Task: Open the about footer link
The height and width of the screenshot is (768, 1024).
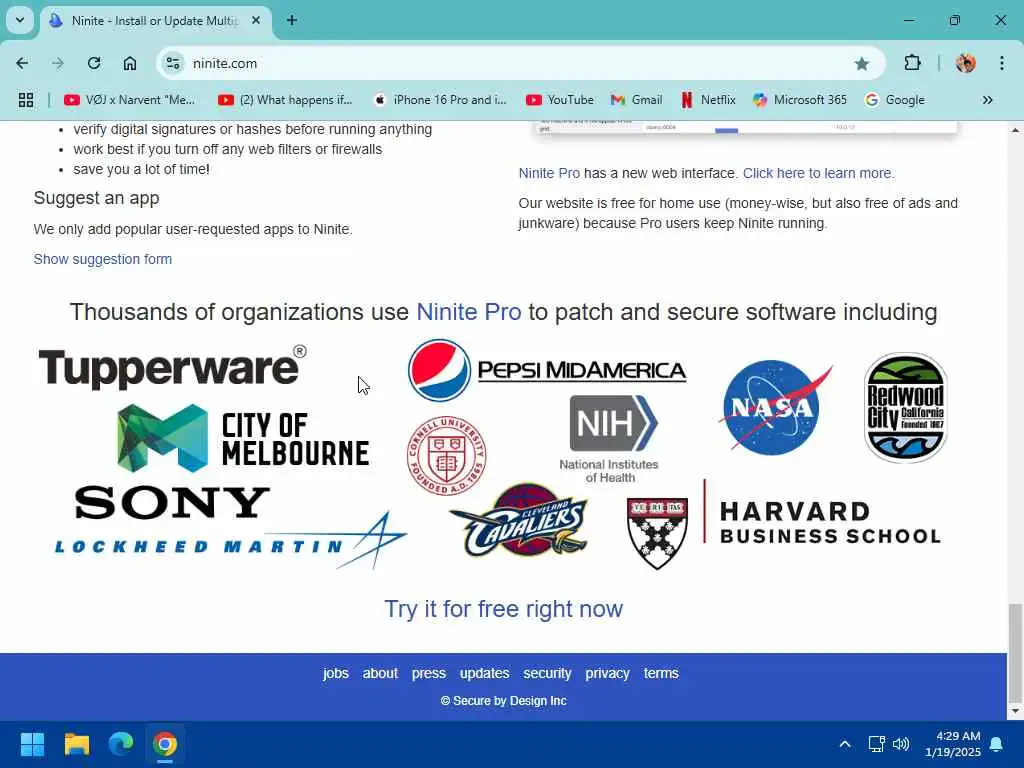Action: pyautogui.click(x=380, y=673)
